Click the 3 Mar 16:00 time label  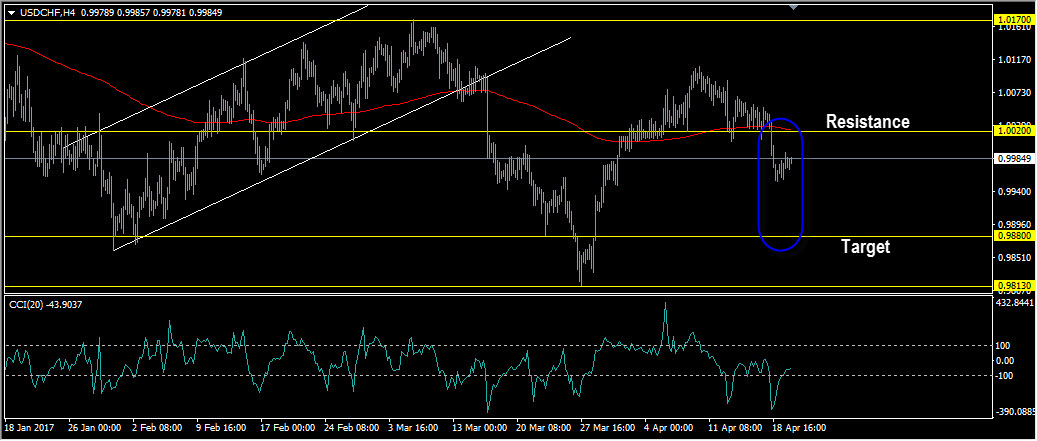click(x=415, y=428)
